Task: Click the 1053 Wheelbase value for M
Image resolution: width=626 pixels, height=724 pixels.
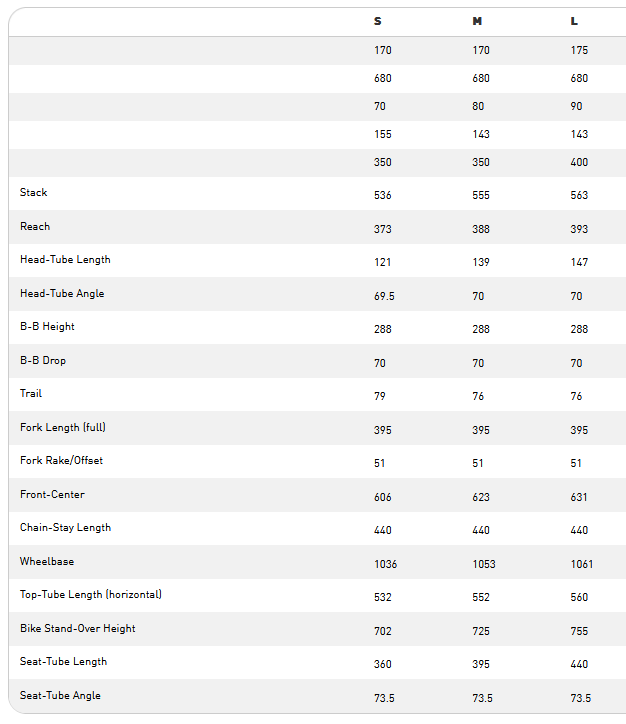Action: click(484, 564)
